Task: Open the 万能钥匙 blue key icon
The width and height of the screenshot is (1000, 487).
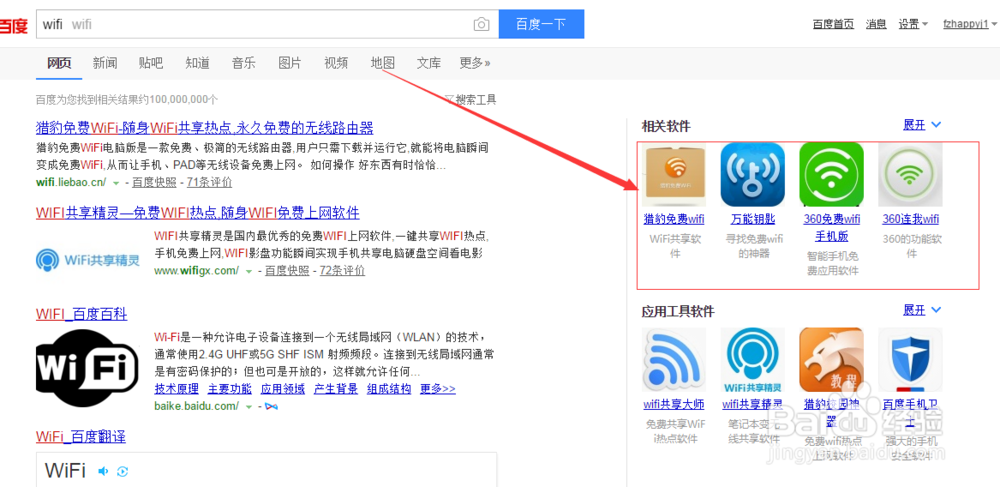Action: pyautogui.click(x=753, y=175)
